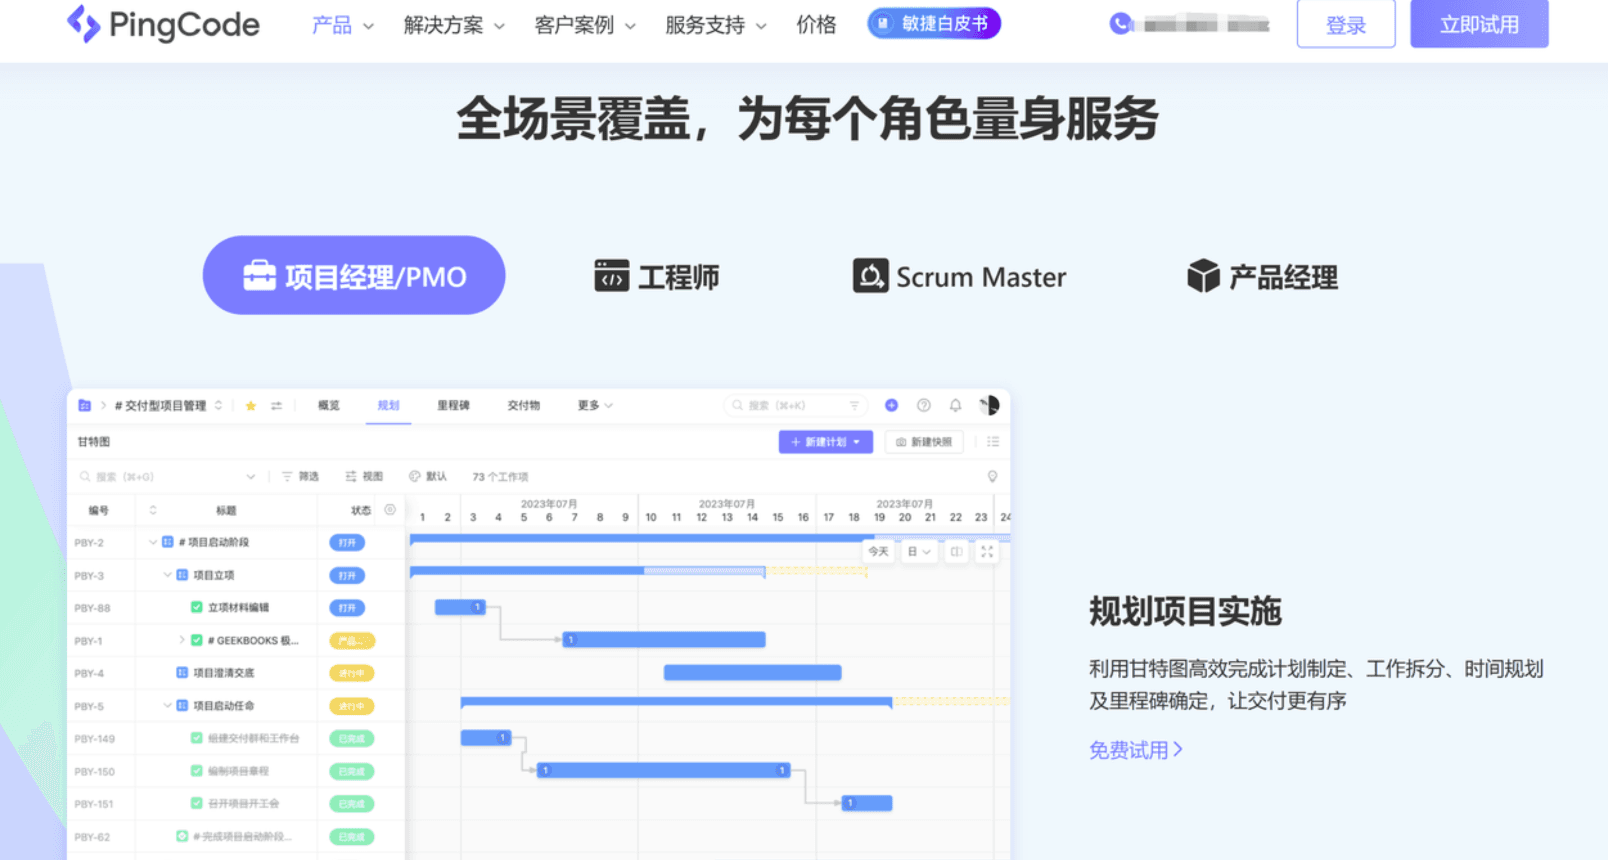
Task: Click the switch arrows icon beside the star
Action: click(276, 405)
